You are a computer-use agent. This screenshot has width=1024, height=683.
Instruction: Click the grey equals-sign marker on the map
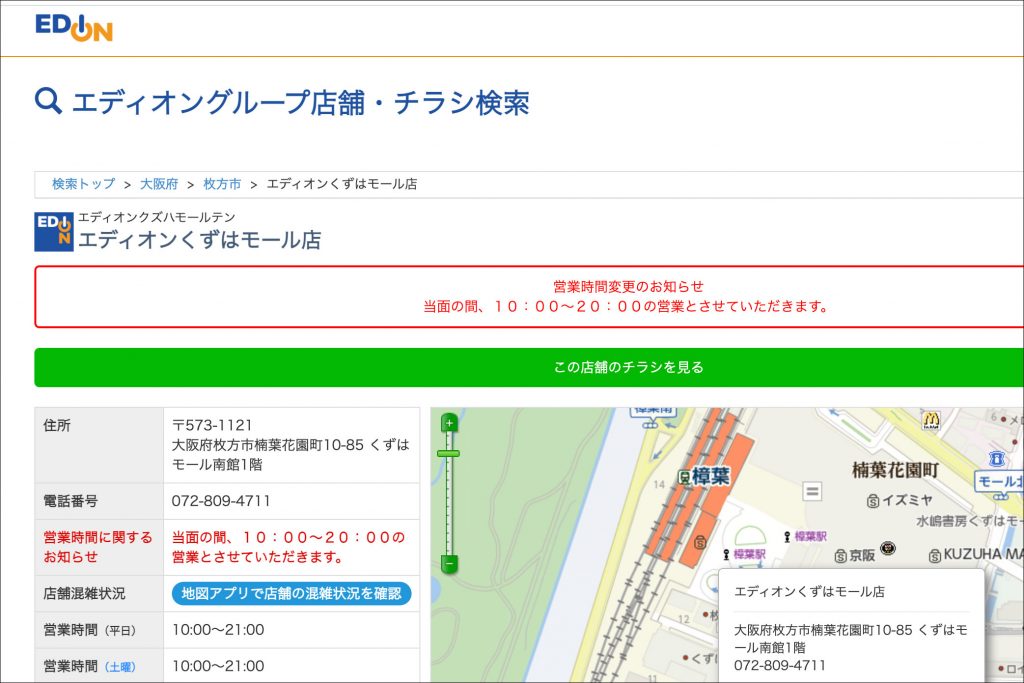(812, 491)
